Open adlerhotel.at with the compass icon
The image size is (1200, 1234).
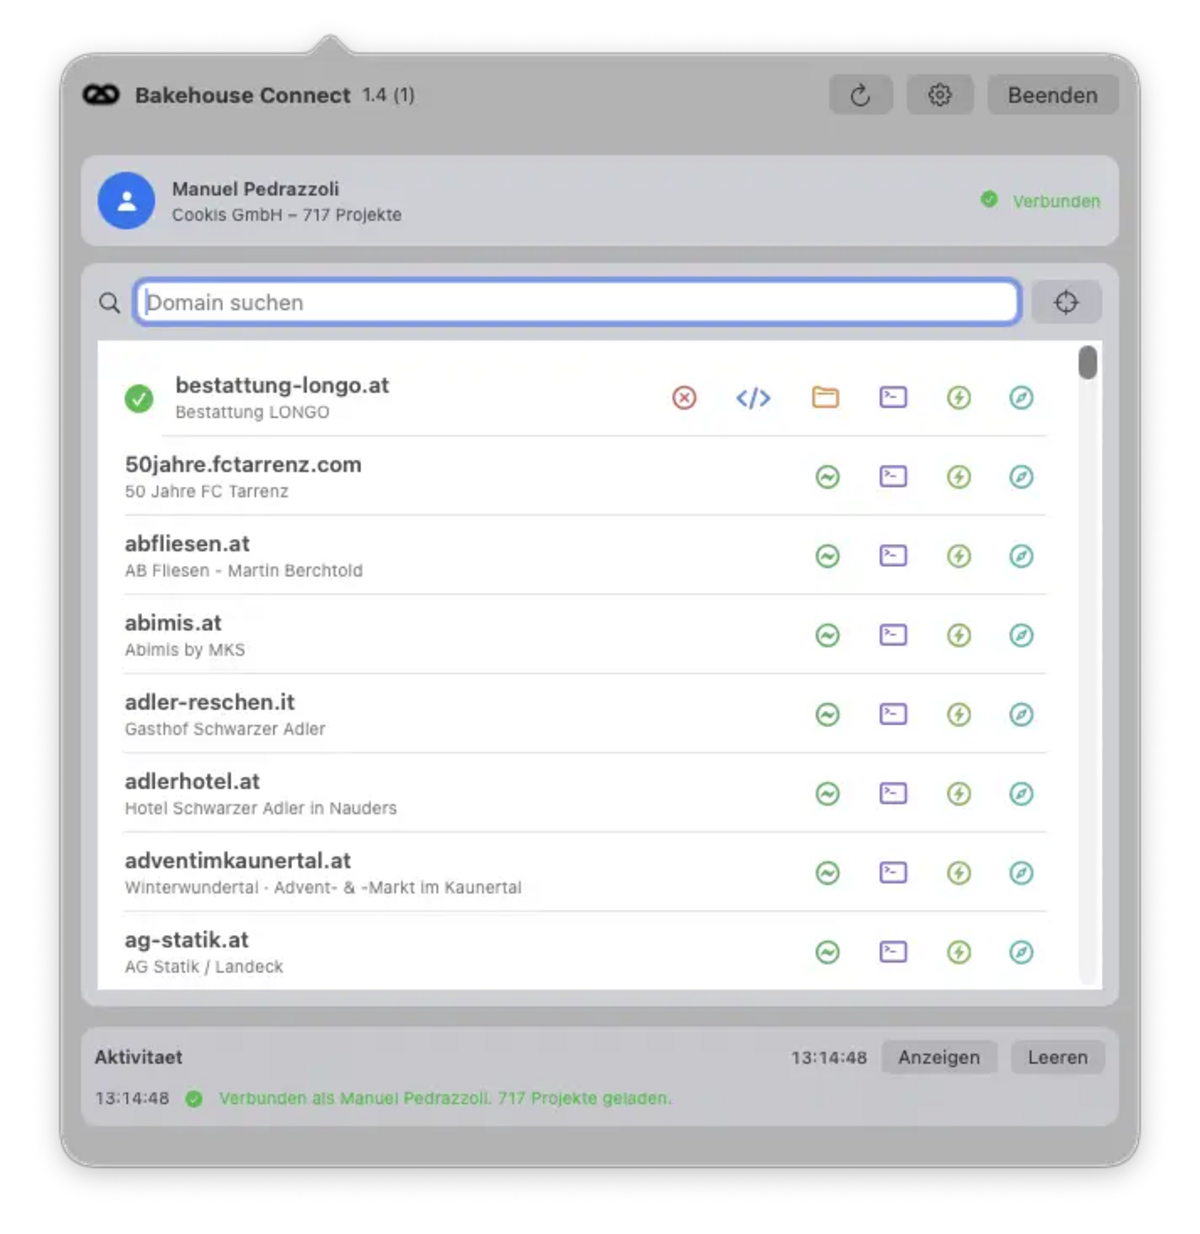(x=1021, y=793)
